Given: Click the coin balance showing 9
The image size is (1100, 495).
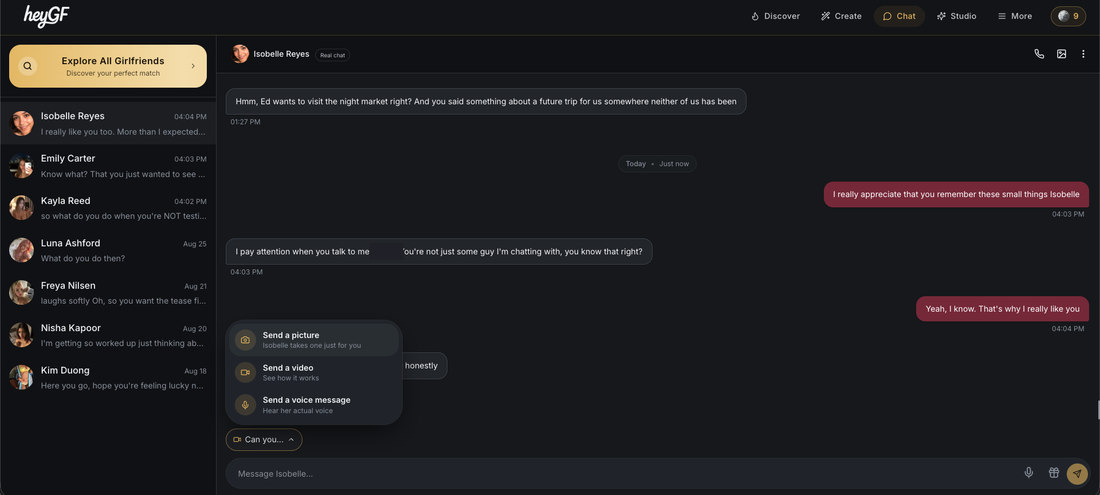Looking at the screenshot, I should coord(1068,16).
